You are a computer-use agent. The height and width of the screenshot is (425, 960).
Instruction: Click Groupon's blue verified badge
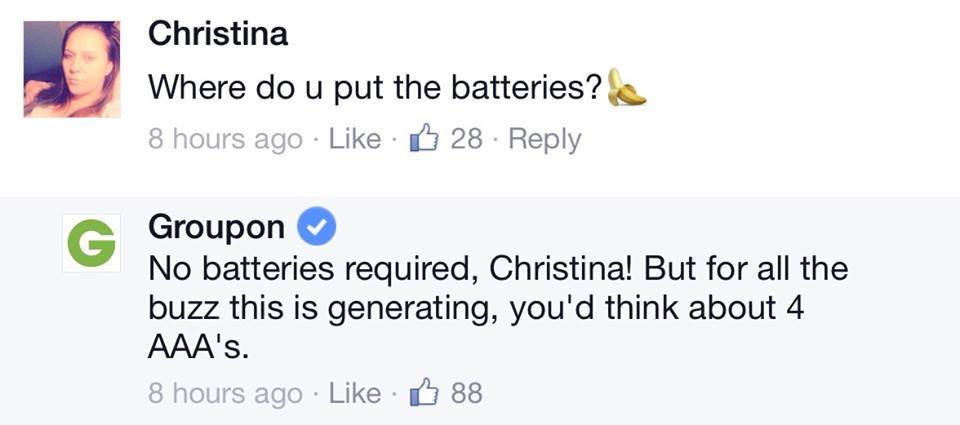click(x=318, y=229)
